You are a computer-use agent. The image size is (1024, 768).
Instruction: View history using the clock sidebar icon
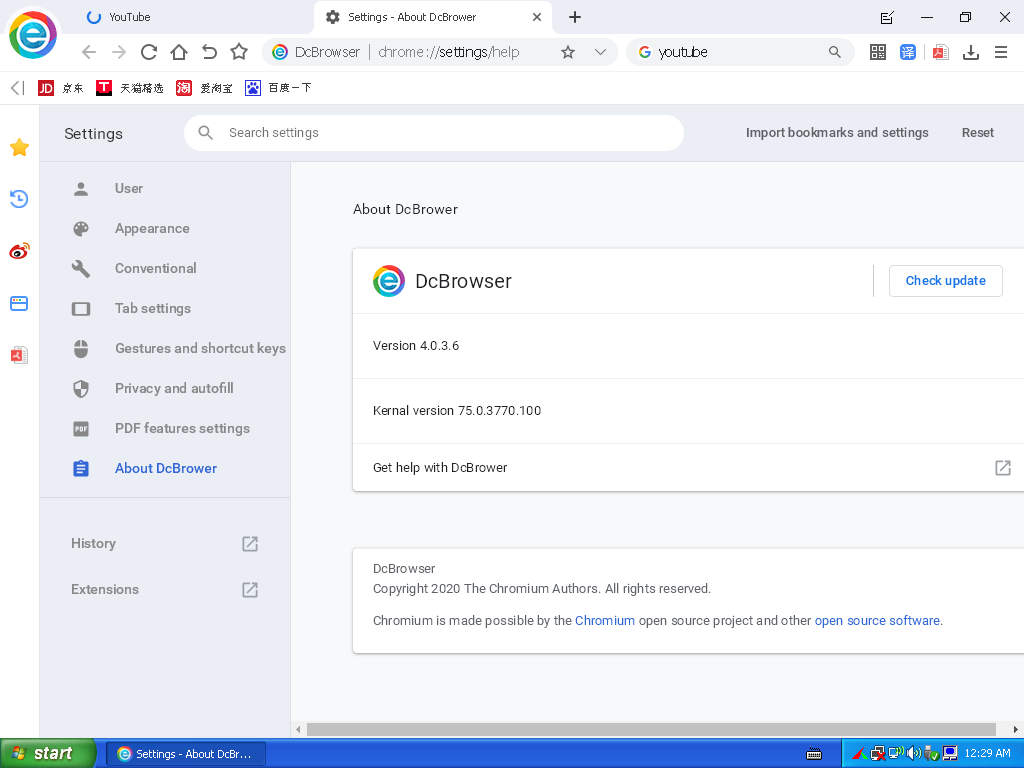click(19, 199)
